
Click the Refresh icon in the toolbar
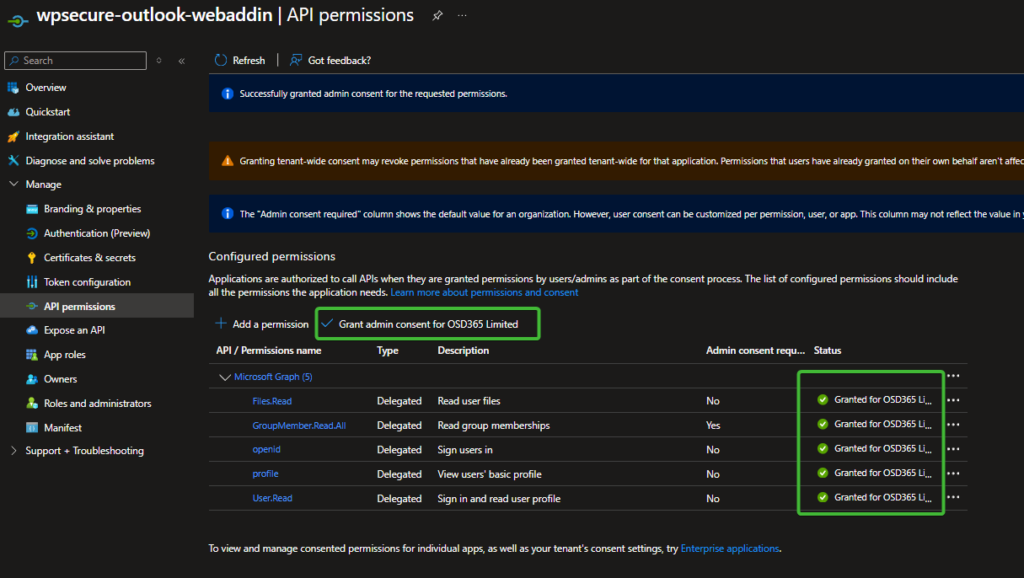click(222, 60)
